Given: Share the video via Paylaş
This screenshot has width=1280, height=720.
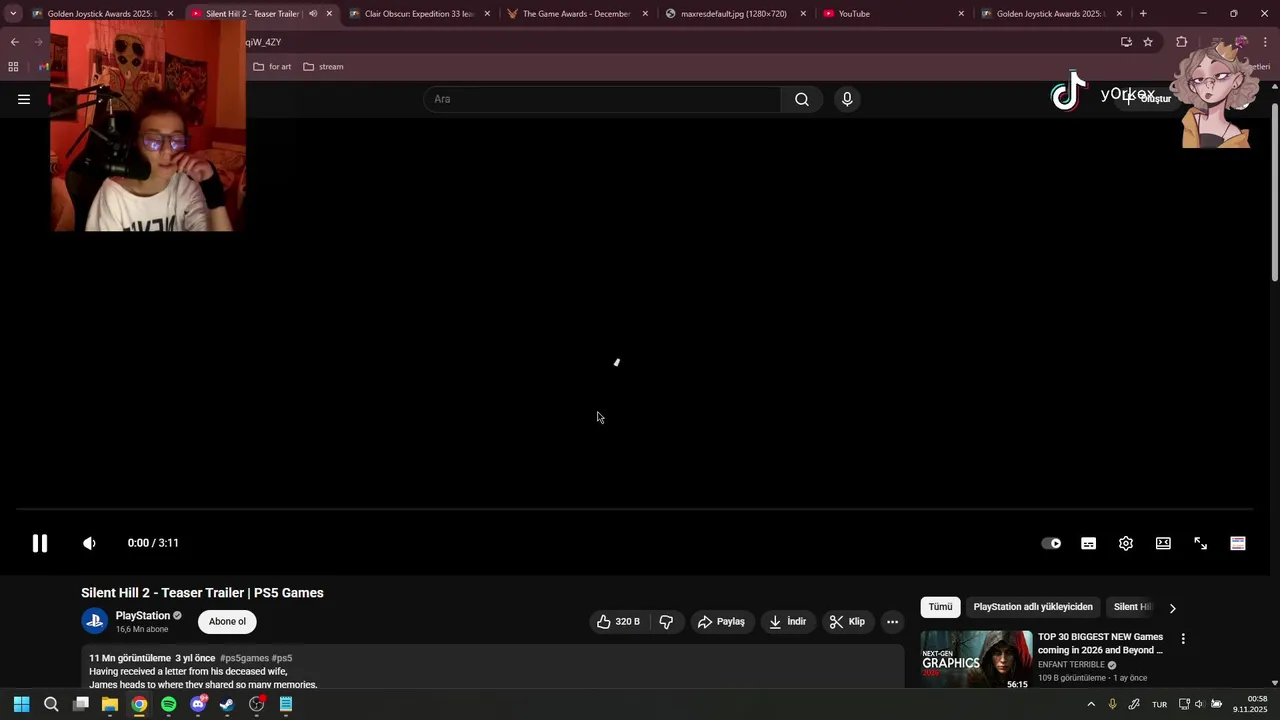Looking at the screenshot, I should point(721,622).
